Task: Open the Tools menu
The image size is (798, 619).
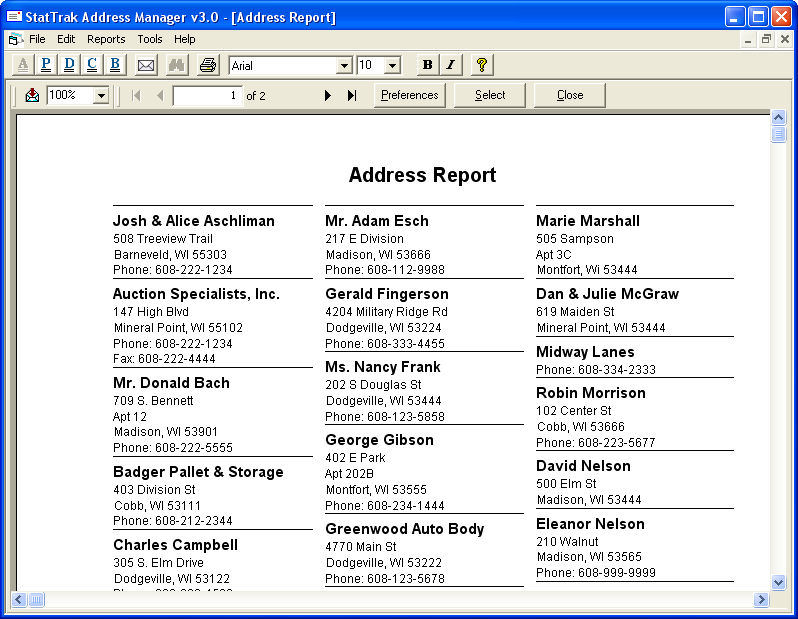Action: 150,39
